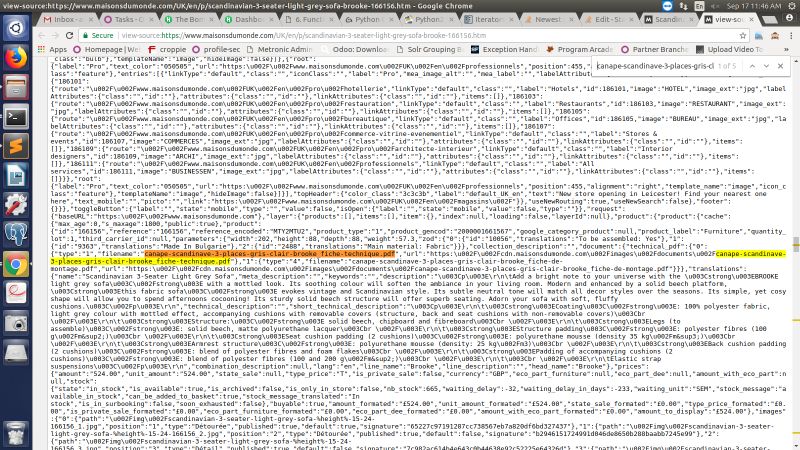Click the green Secure padlock indicator
The width and height of the screenshot is (800, 450).
(98, 35)
